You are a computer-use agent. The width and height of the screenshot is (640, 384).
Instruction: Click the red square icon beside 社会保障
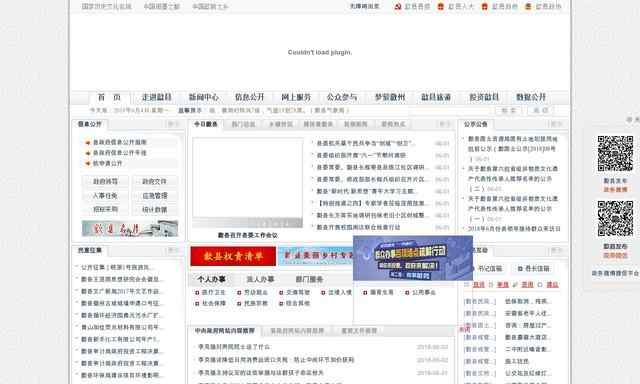[197, 304]
